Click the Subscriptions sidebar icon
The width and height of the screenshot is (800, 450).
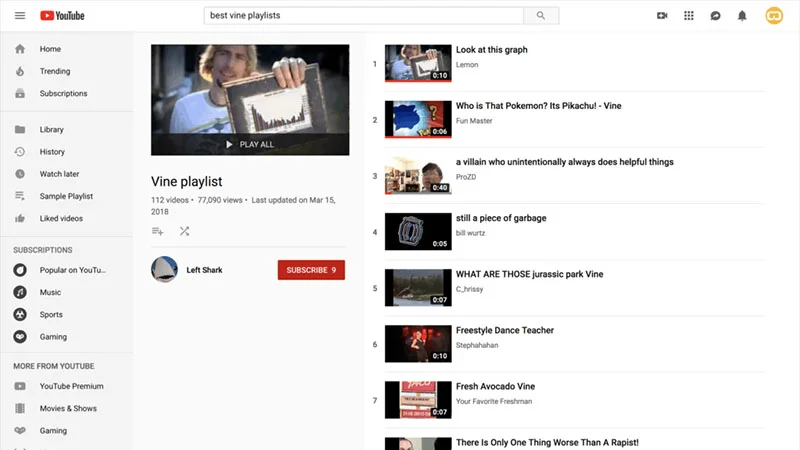(20, 93)
